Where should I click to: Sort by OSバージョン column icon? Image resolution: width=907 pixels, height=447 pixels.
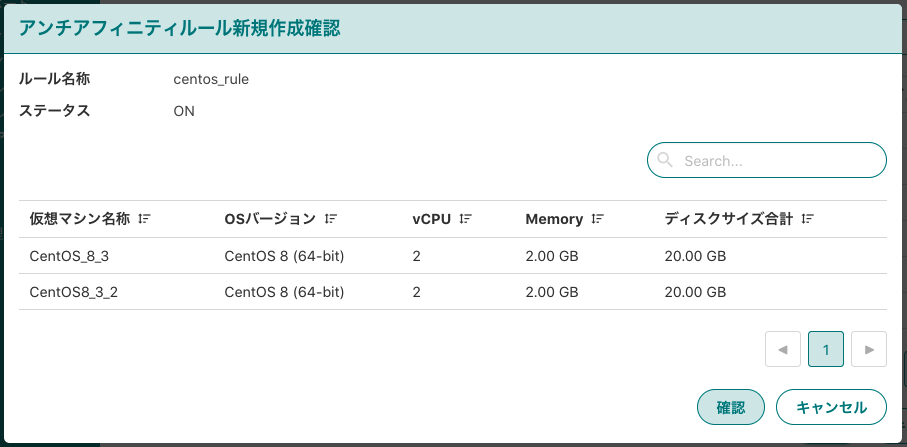click(x=331, y=219)
